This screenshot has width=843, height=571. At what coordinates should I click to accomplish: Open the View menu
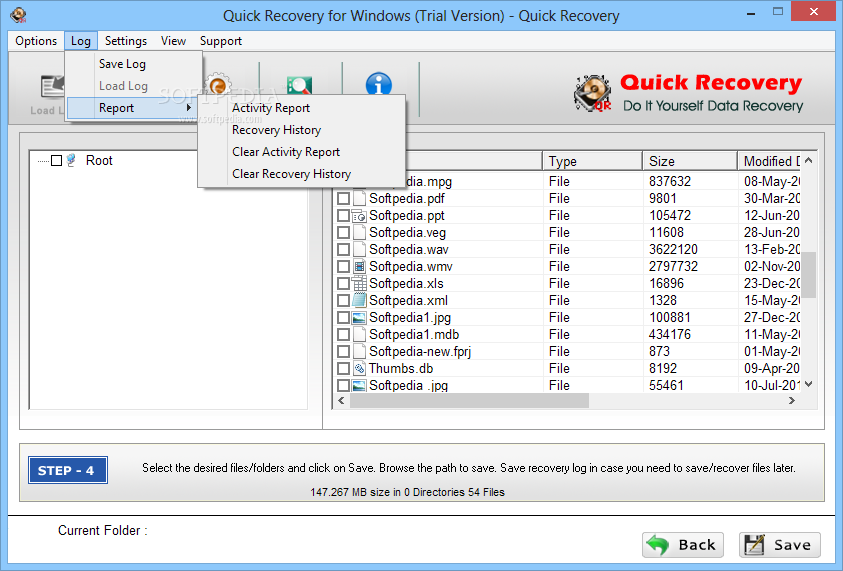tap(173, 41)
